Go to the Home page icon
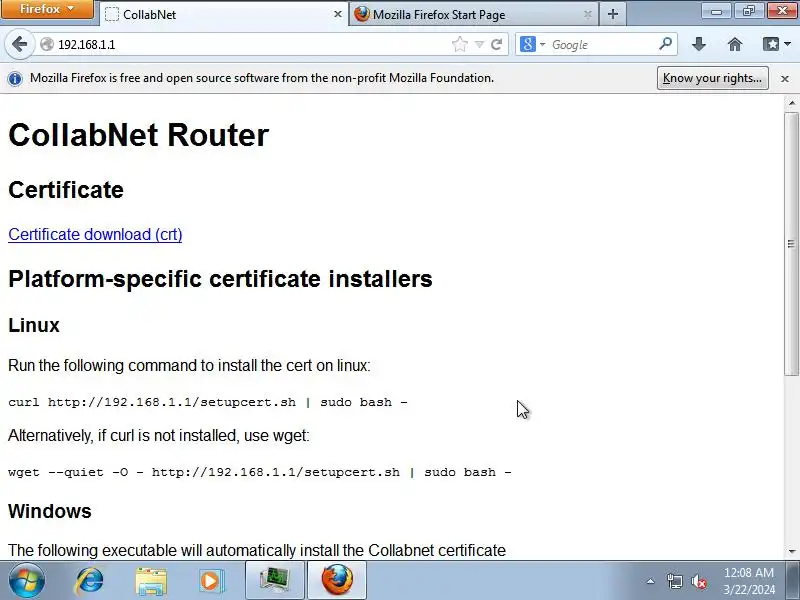Image resolution: width=800 pixels, height=600 pixels. point(735,44)
